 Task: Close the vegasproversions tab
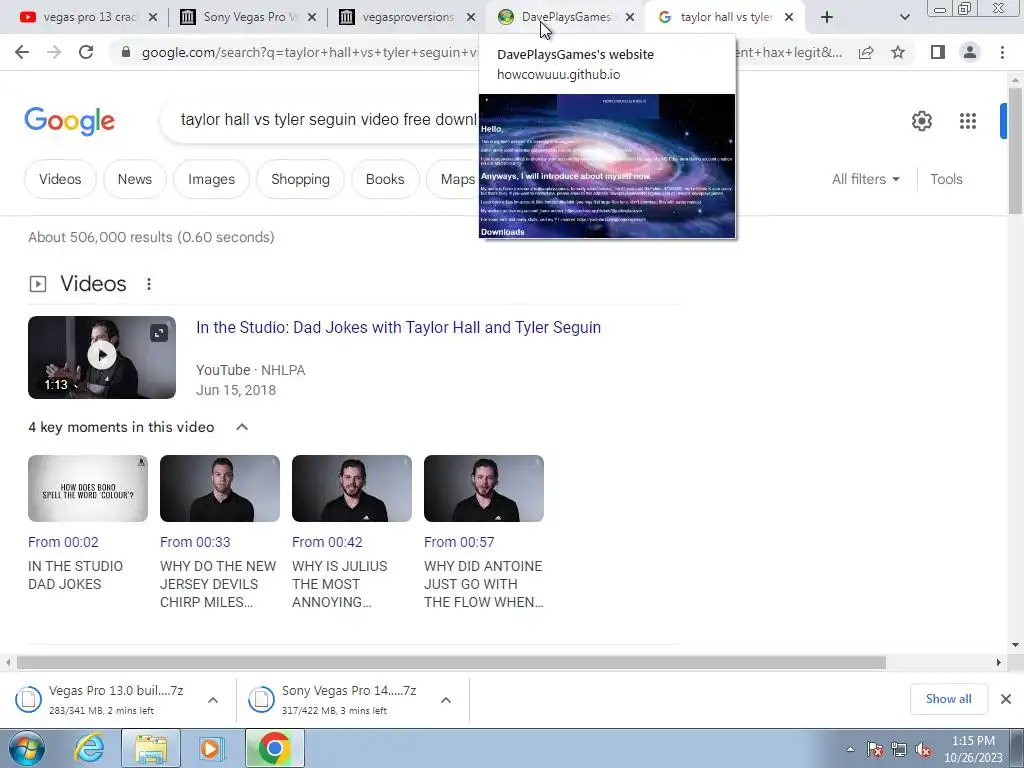tap(471, 17)
